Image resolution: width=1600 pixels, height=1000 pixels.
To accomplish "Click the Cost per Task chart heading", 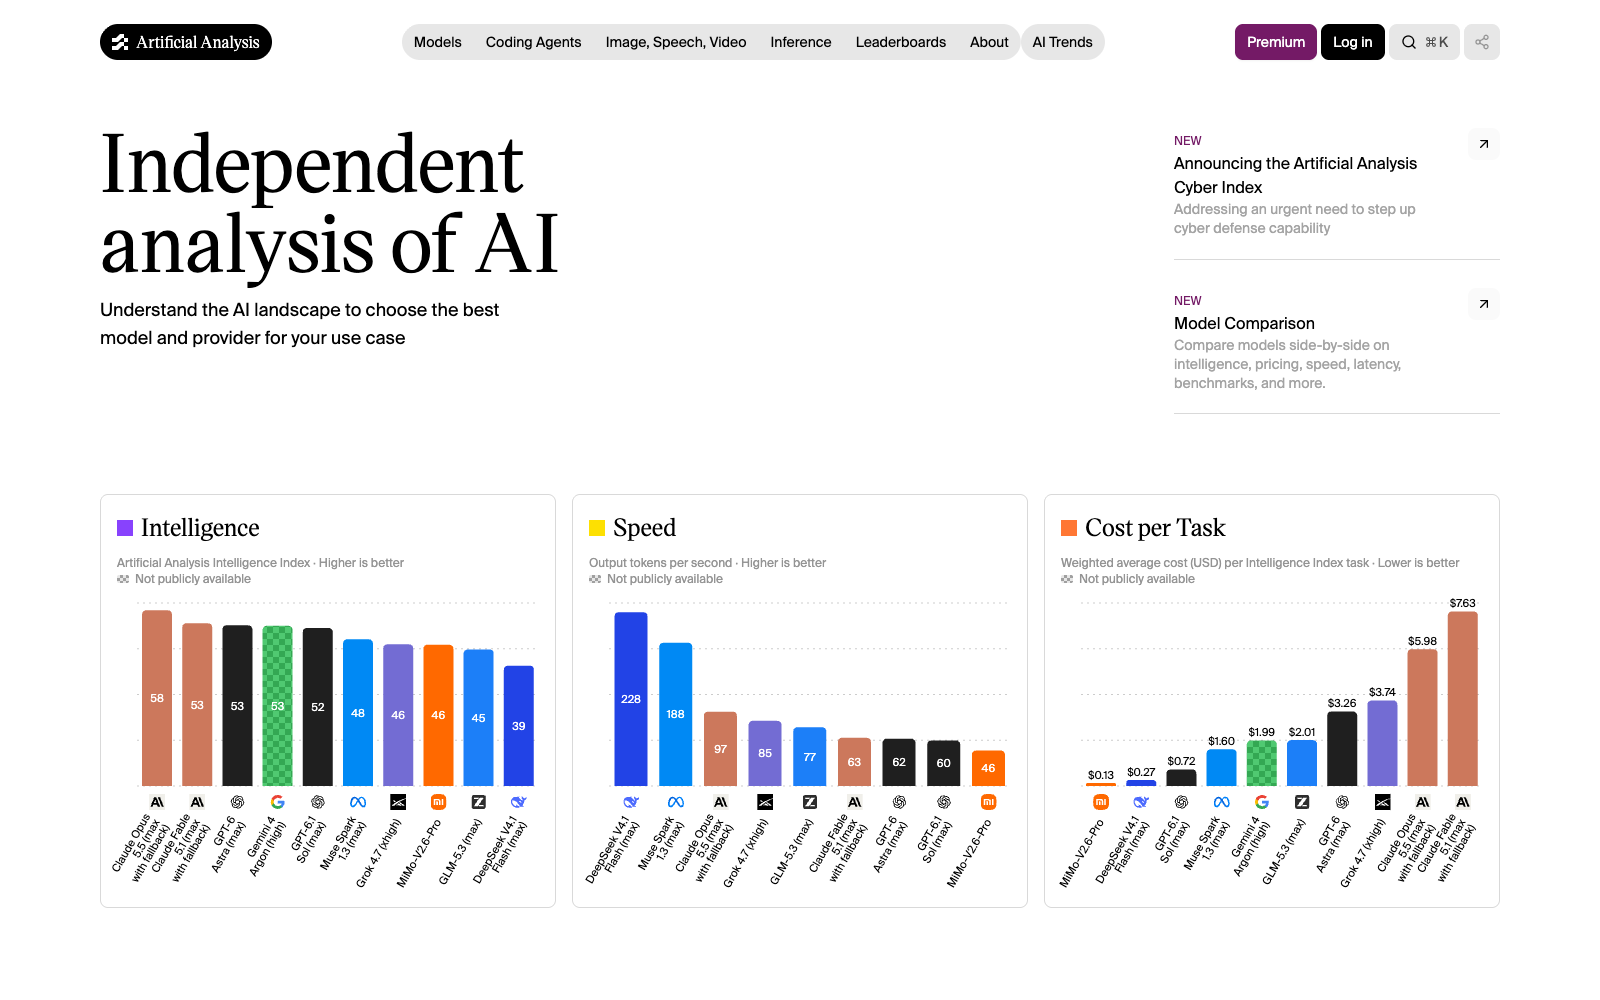I will [1155, 528].
